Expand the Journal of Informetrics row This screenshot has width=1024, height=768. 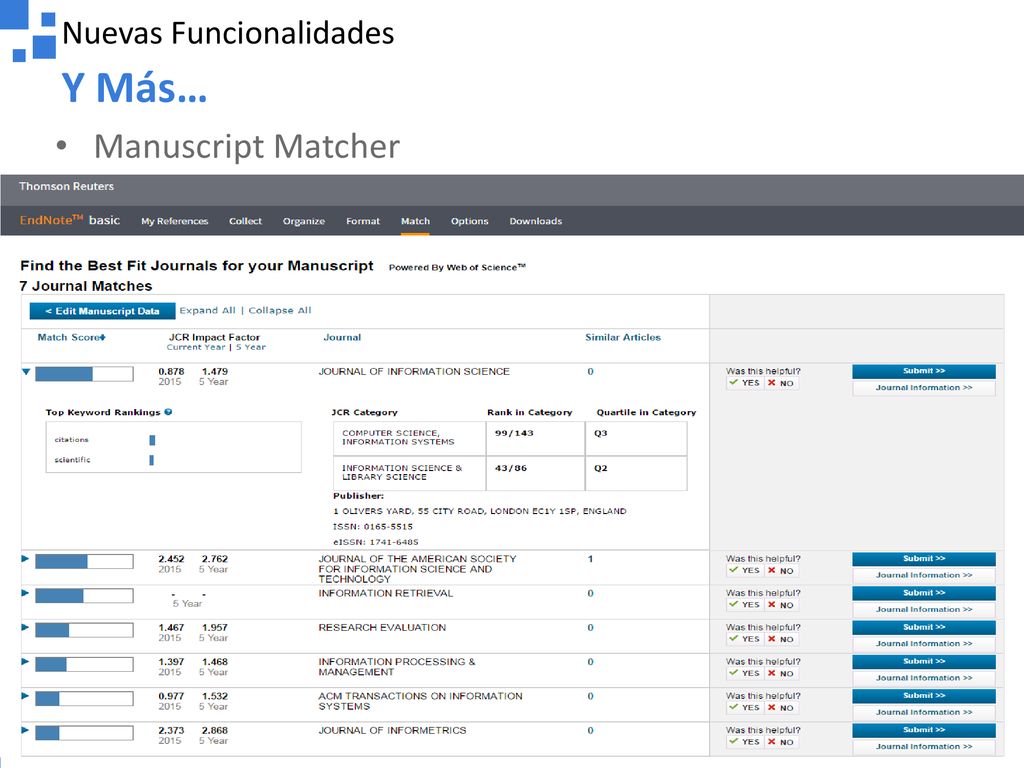click(x=25, y=730)
